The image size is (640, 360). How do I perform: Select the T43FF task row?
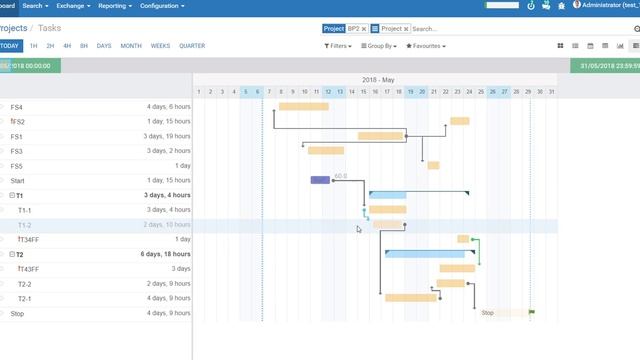click(x=96, y=269)
